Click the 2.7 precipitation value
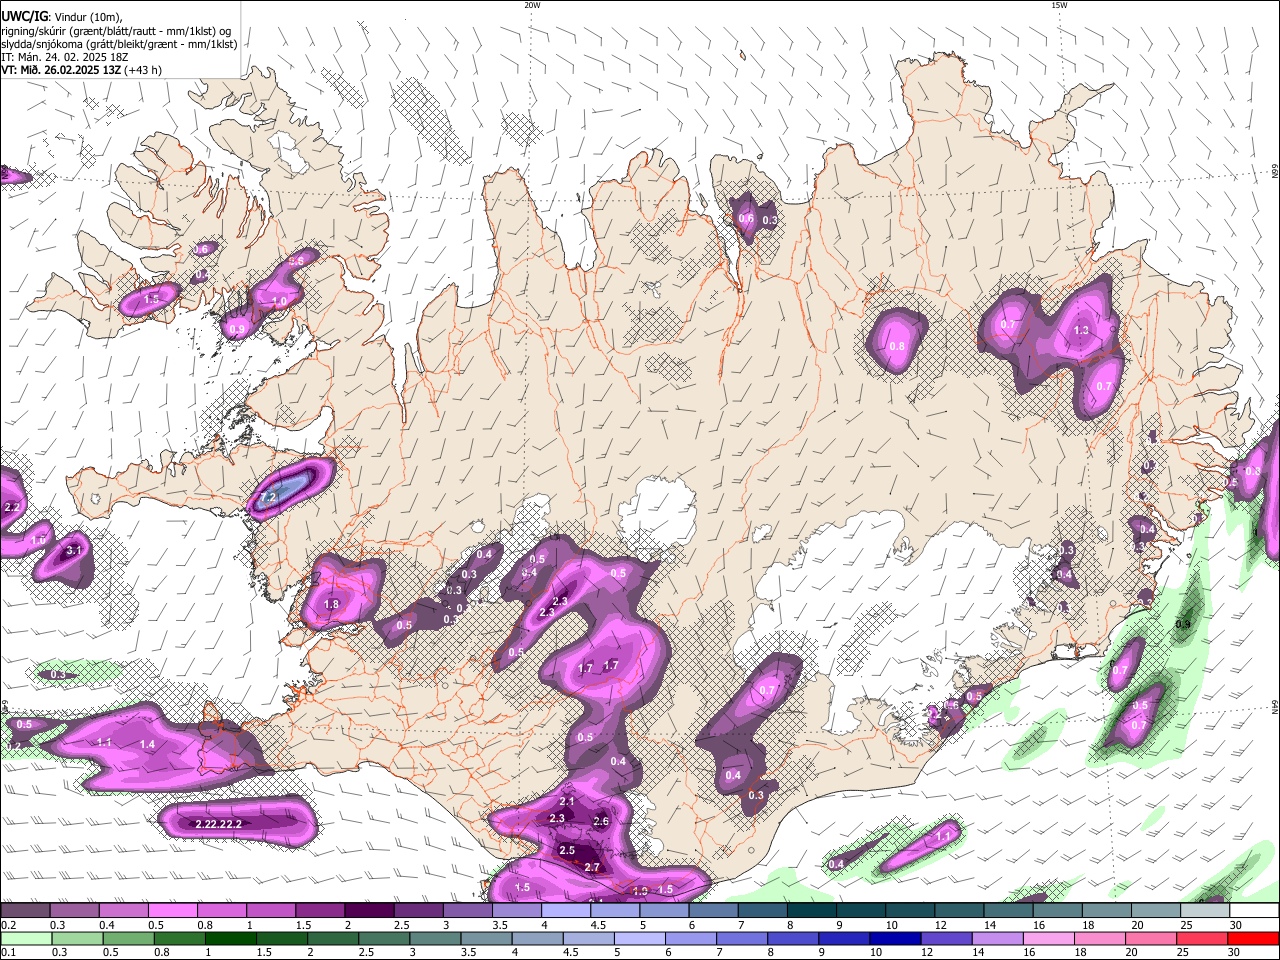The height and width of the screenshot is (960, 1280). pos(592,868)
